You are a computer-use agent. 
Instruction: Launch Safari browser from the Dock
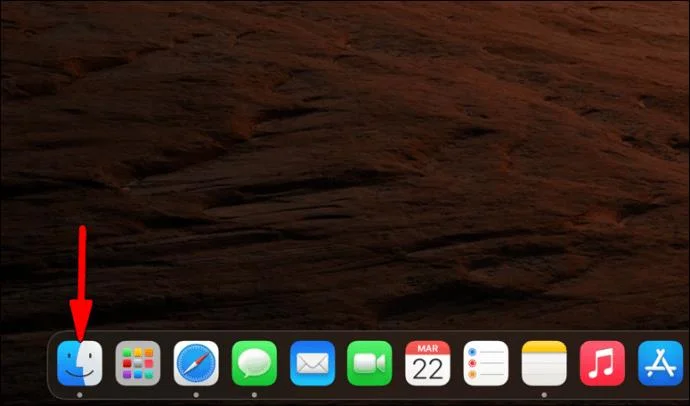tap(196, 363)
